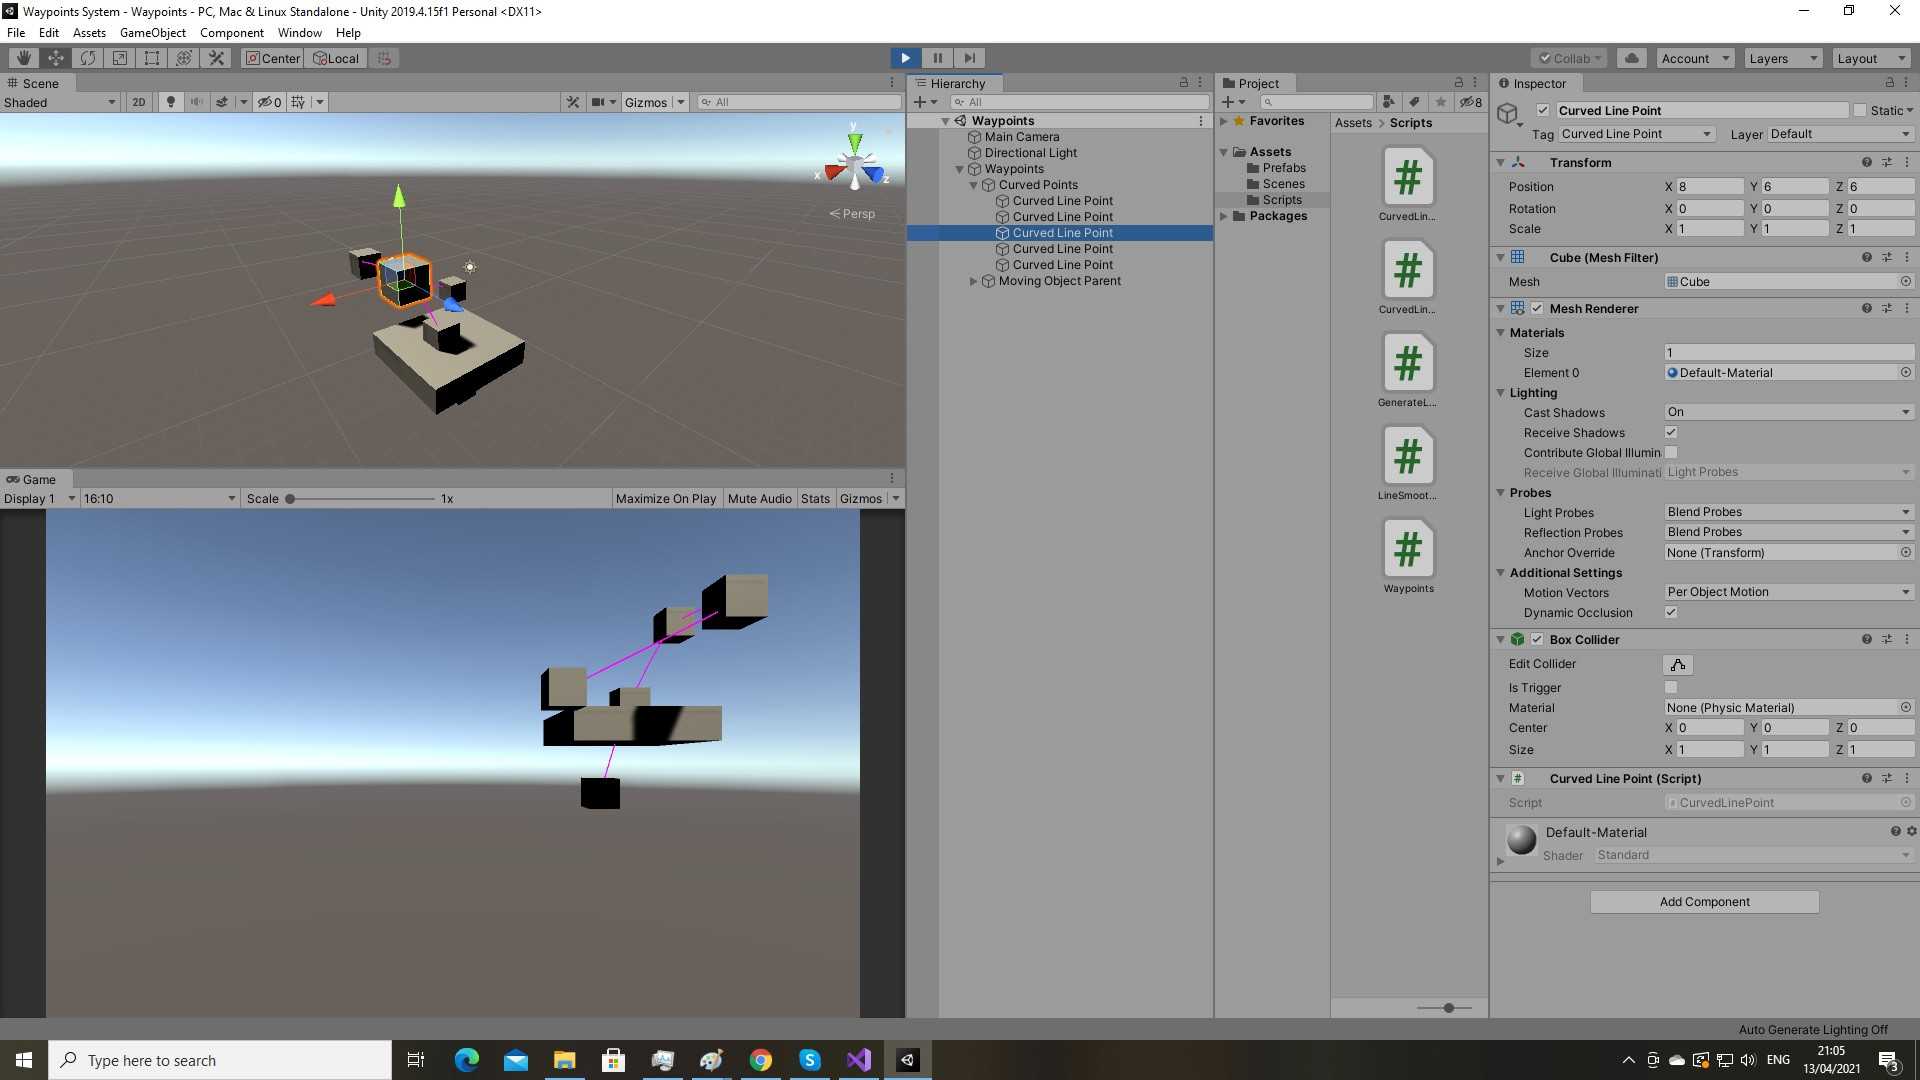This screenshot has width=1920, height=1080.
Task: Select the Rotate tool
Action: [x=88, y=57]
